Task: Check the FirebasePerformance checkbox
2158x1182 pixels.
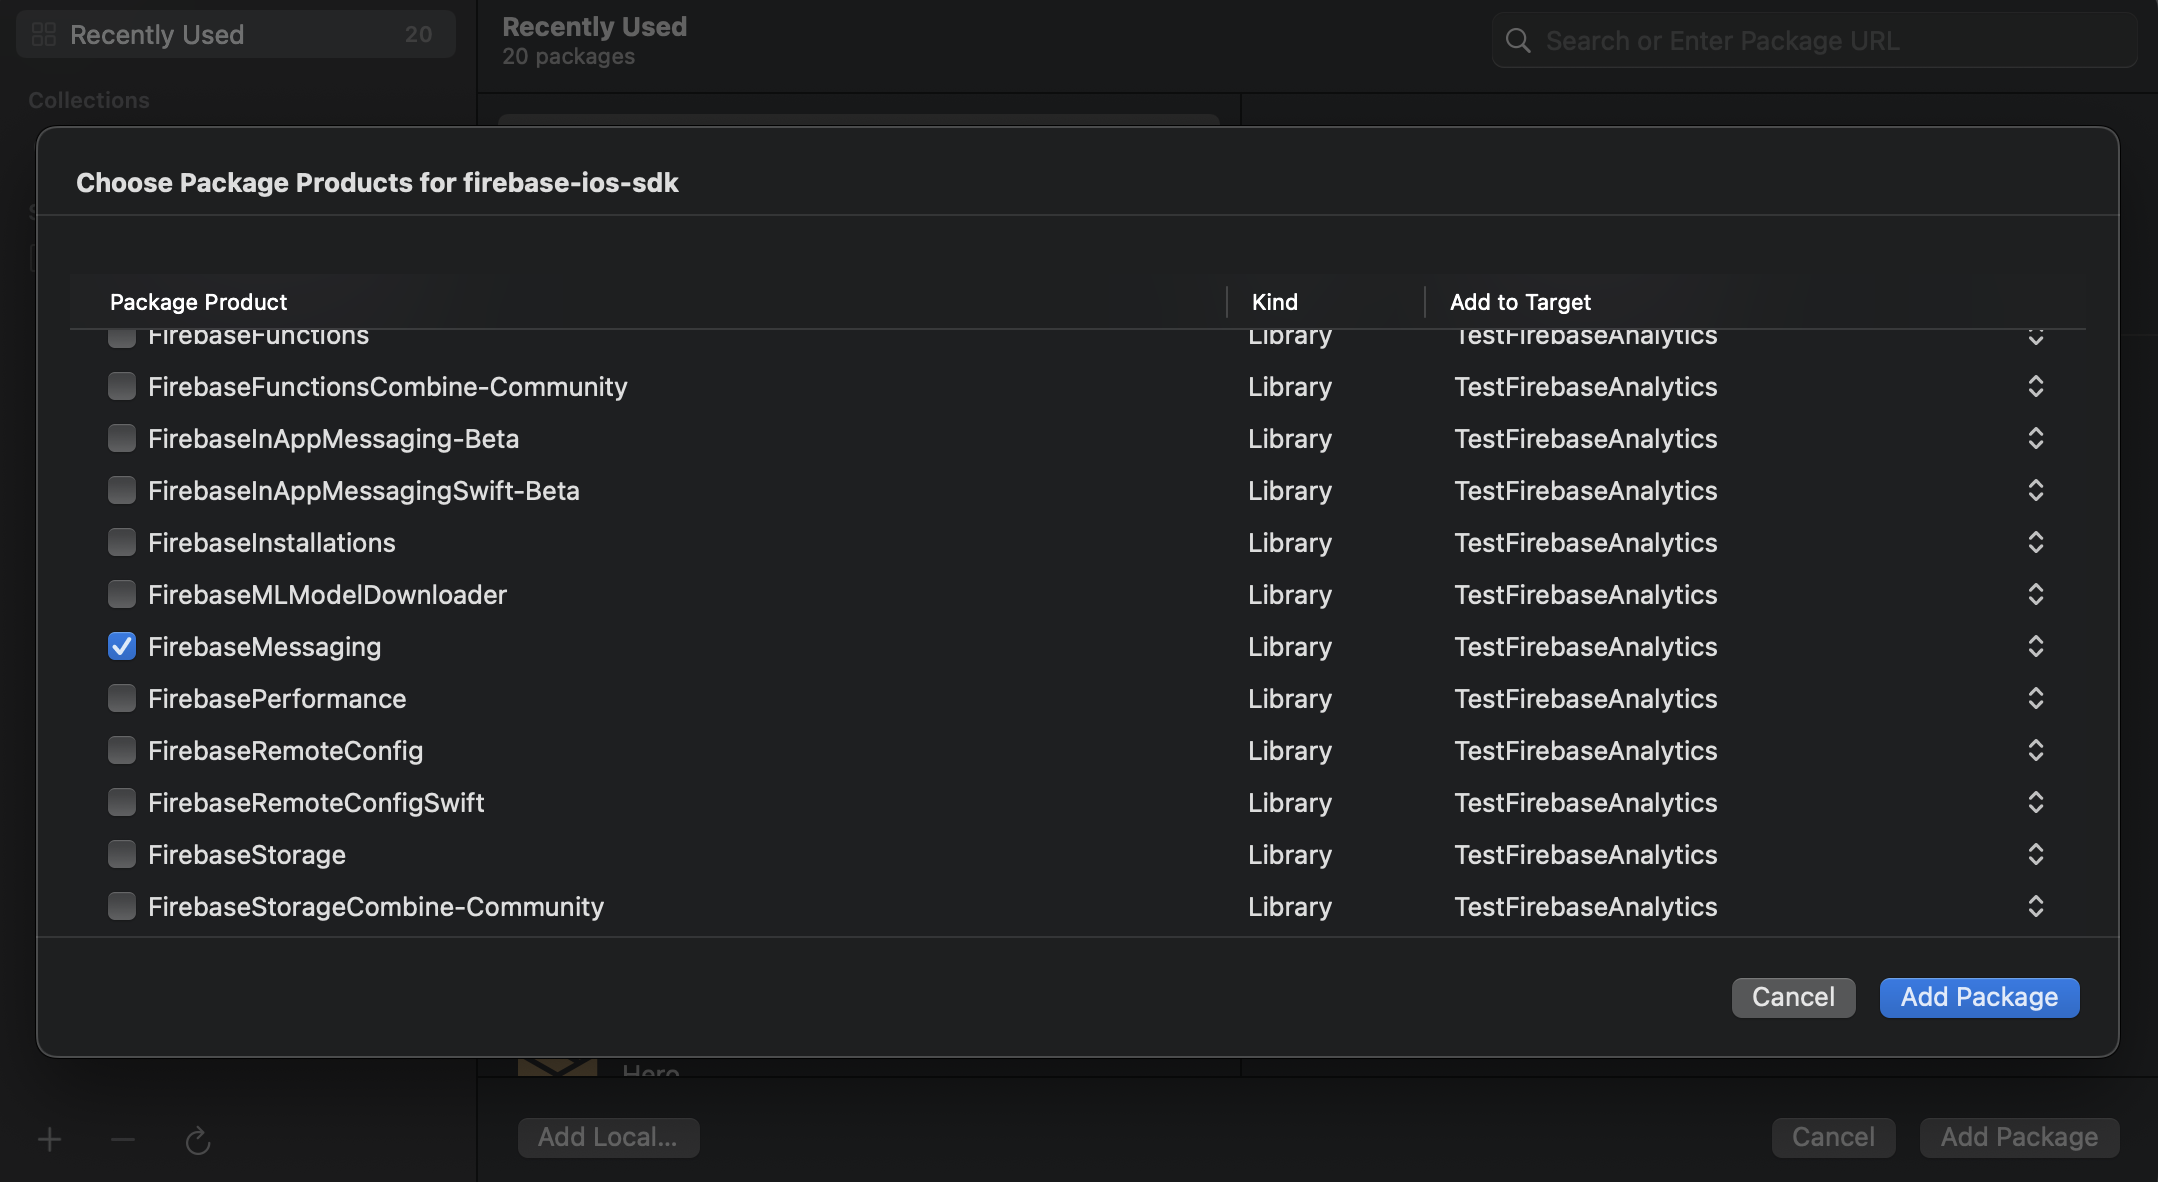Action: pyautogui.click(x=122, y=699)
